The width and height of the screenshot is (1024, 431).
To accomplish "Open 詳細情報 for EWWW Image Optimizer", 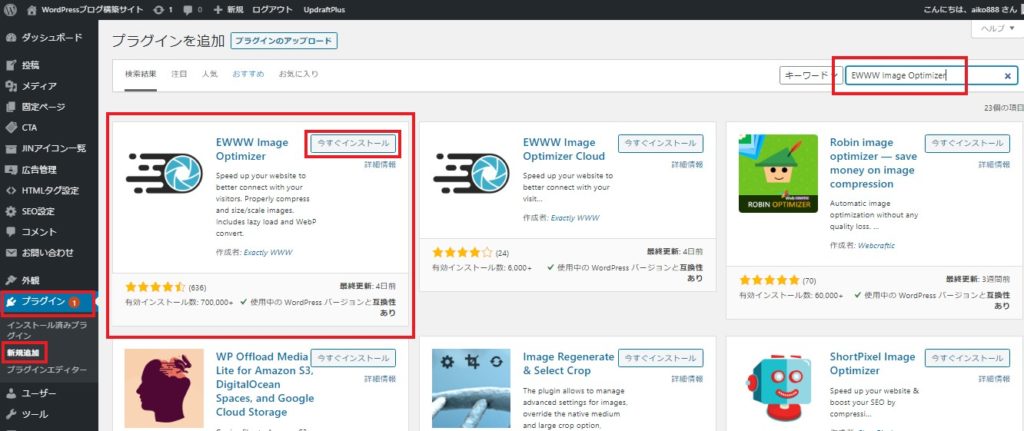I will click(379, 165).
